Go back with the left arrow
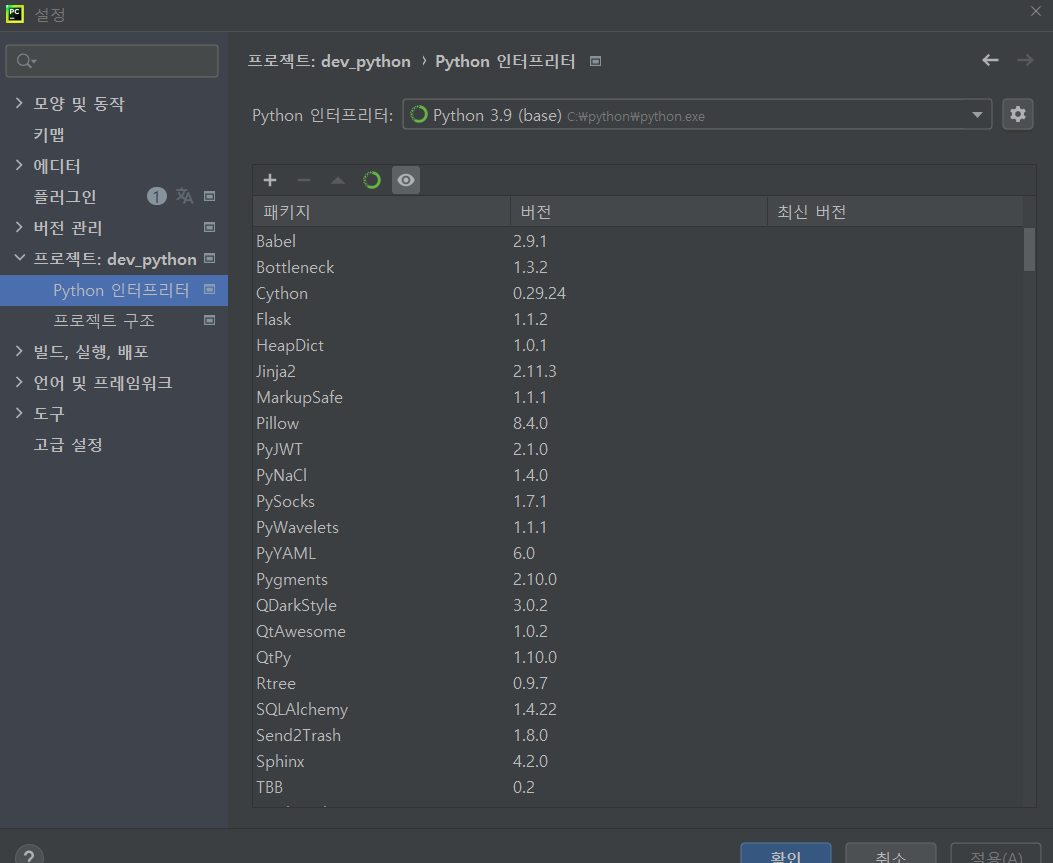 (990, 60)
